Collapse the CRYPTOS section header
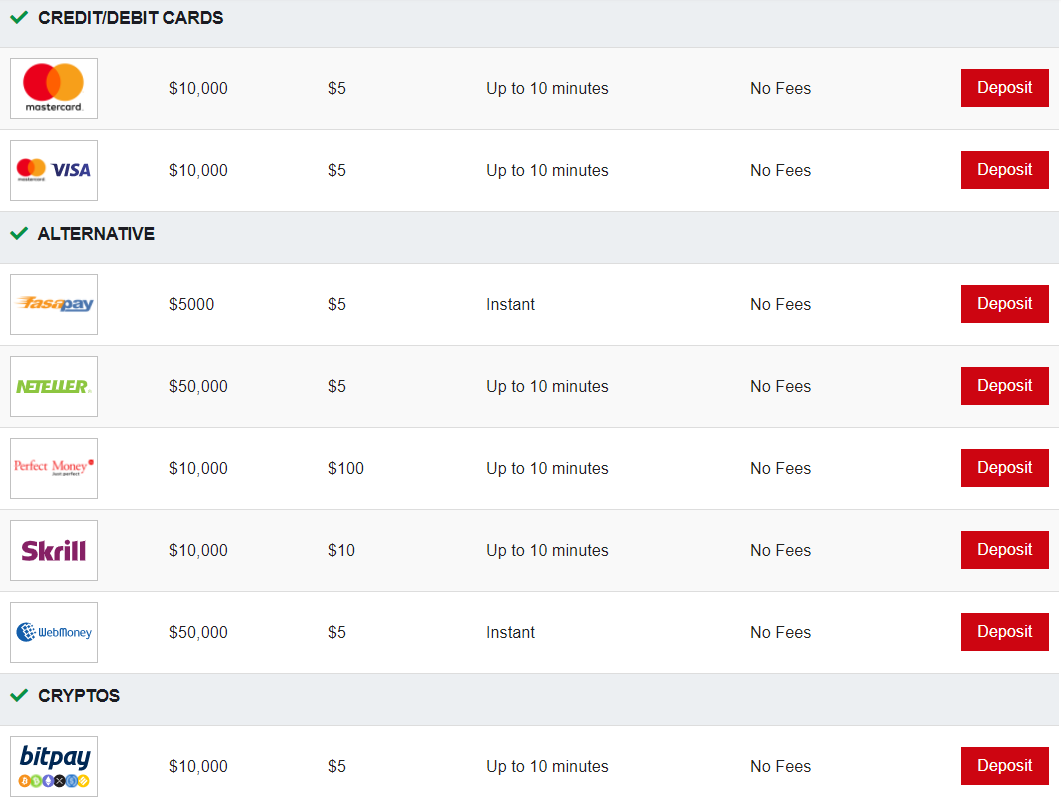Screen dimensions: 1061x807 (x=529, y=699)
